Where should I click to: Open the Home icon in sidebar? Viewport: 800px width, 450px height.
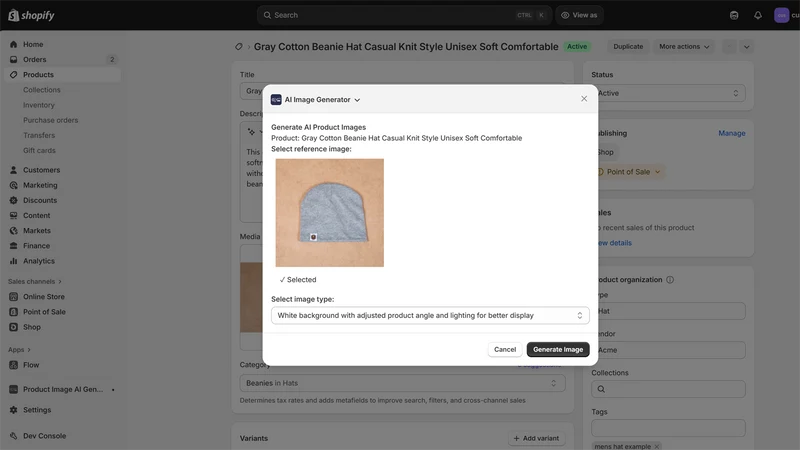14,44
